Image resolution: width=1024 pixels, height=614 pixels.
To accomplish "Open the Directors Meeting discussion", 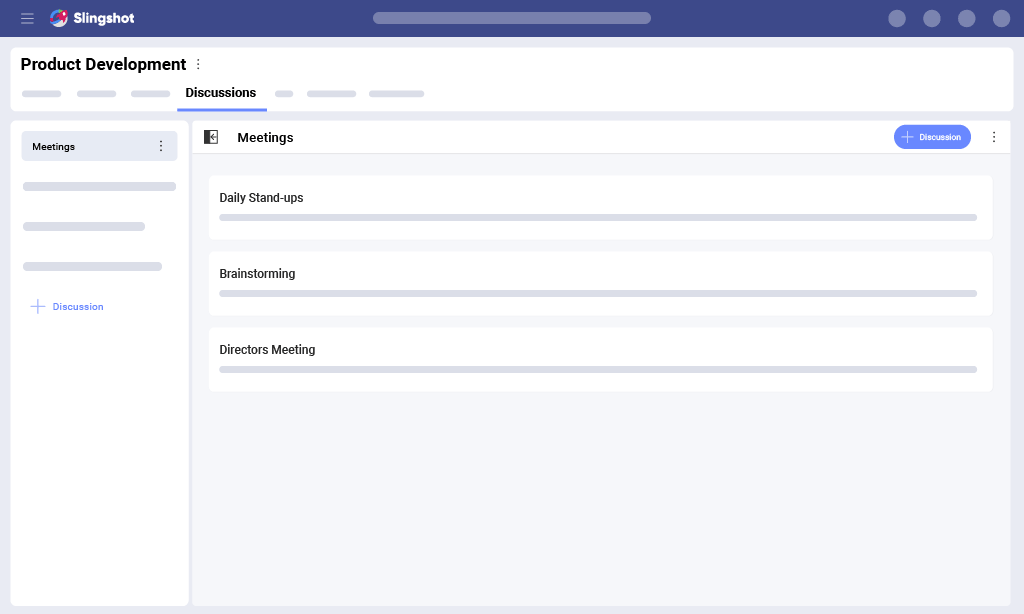I will [599, 359].
